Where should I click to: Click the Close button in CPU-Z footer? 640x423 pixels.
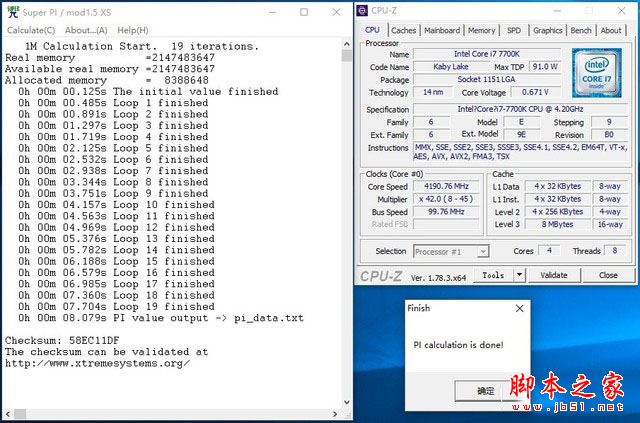click(608, 275)
